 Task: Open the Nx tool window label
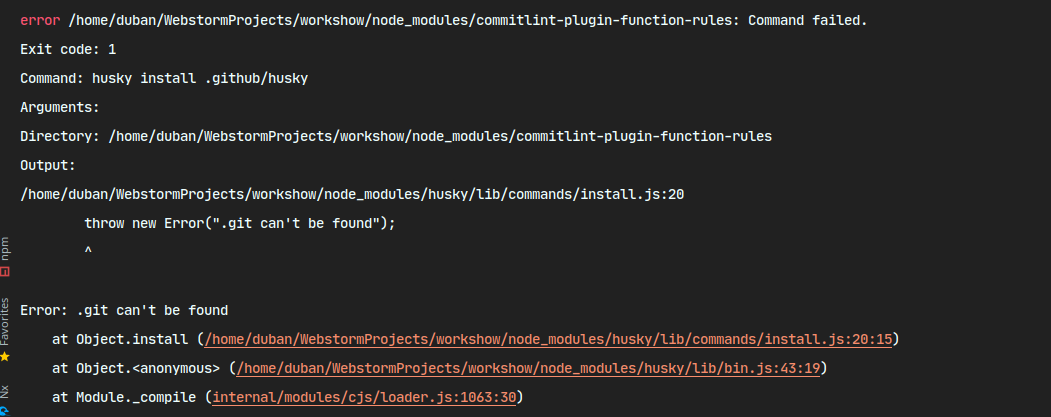[5, 391]
